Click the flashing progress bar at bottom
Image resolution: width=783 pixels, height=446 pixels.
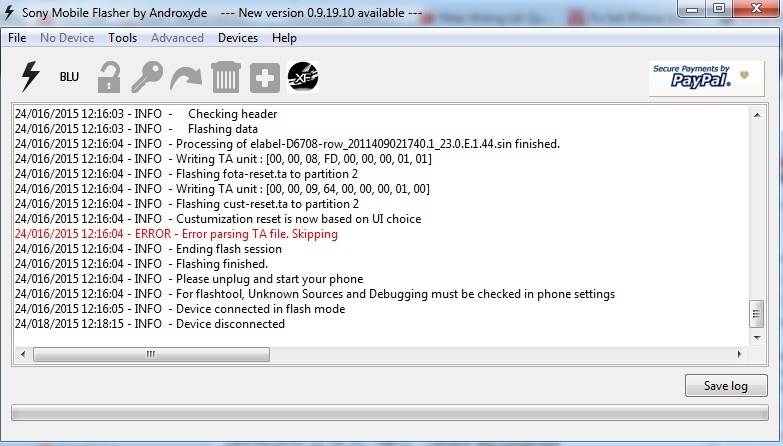(390, 413)
